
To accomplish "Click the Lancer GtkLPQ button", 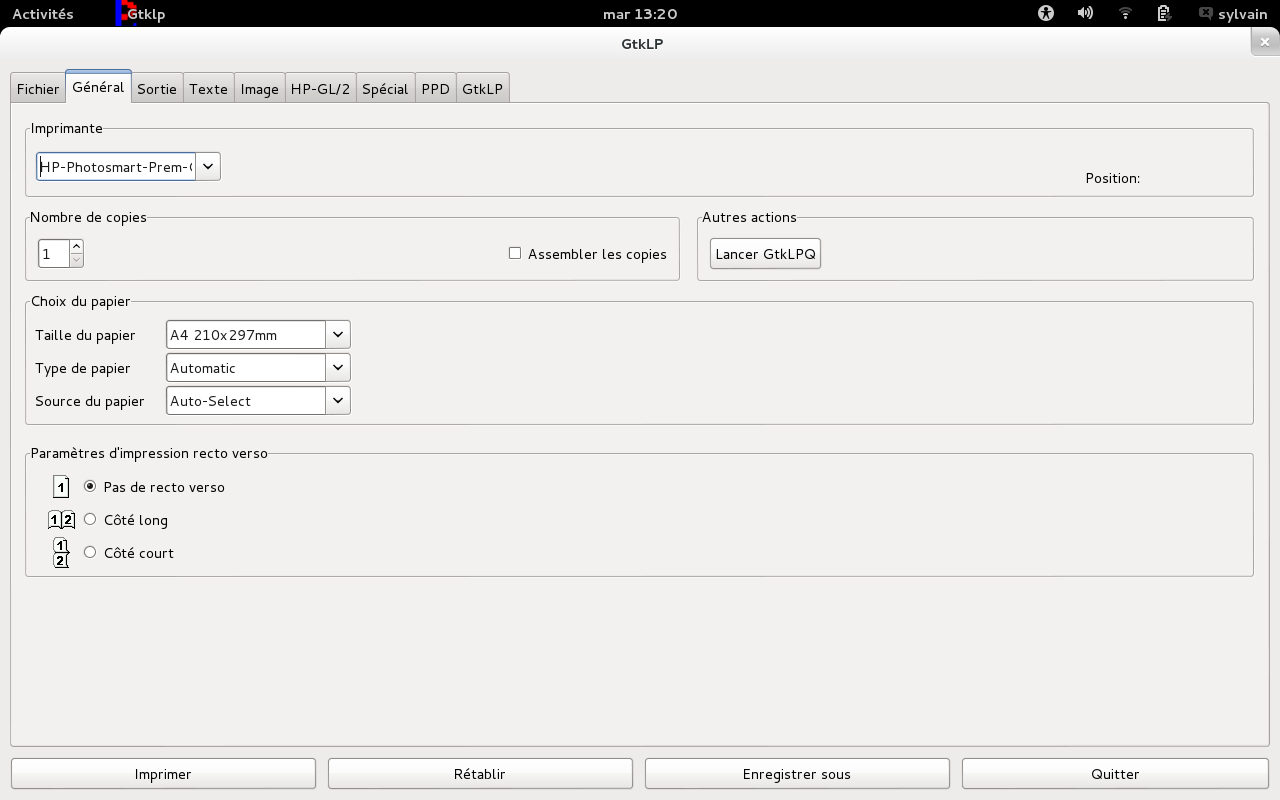I will 765,254.
